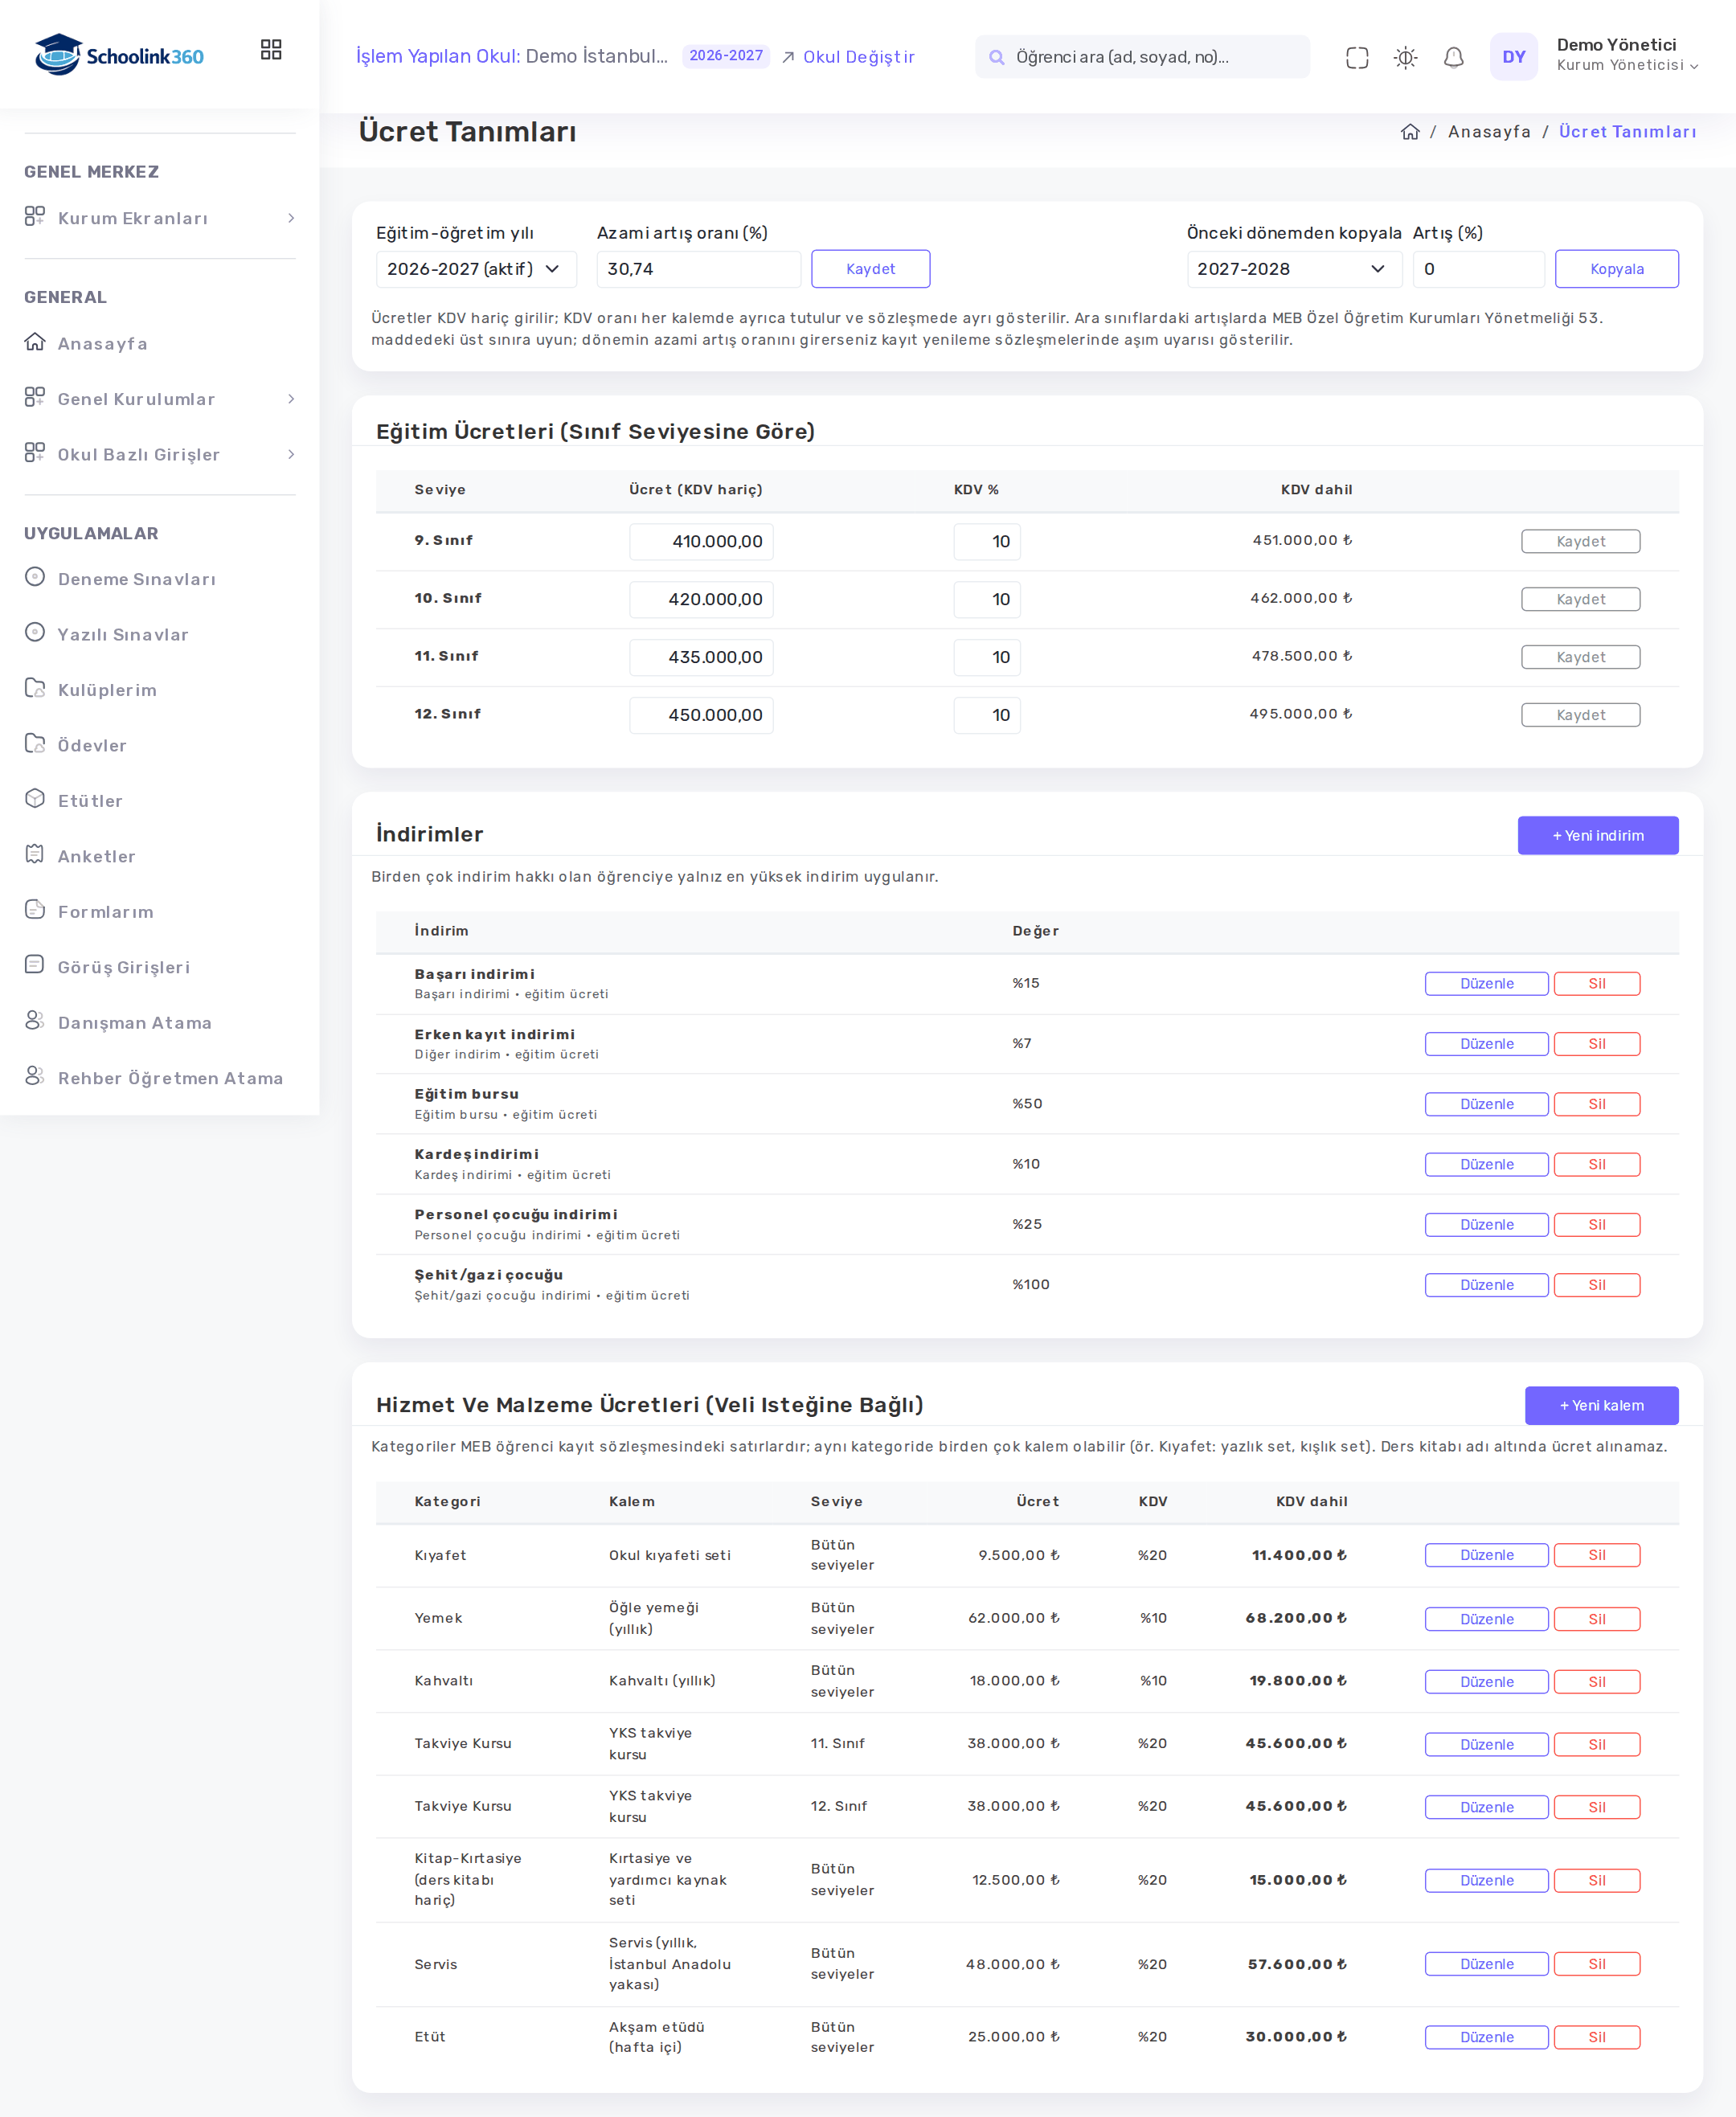This screenshot has width=1736, height=2117.
Task: Expand Kurum Ekranları menu
Action: click(x=160, y=218)
